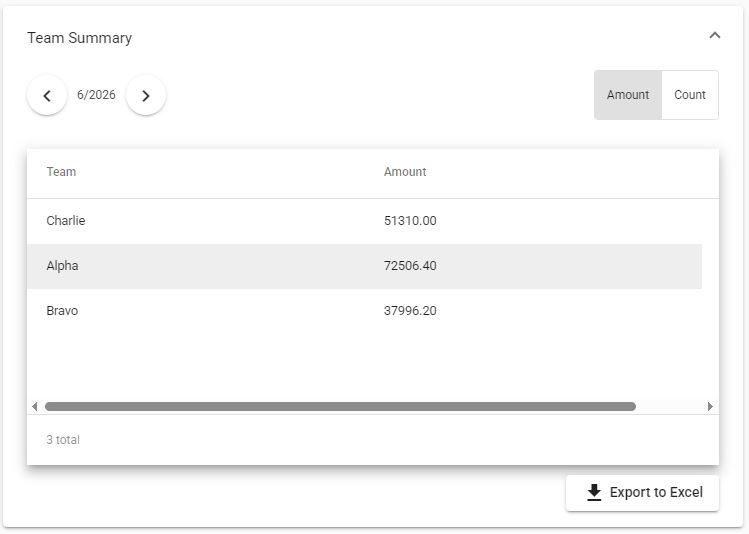749x534 pixels.
Task: Go to previous month with left chevron
Action: coord(47,95)
